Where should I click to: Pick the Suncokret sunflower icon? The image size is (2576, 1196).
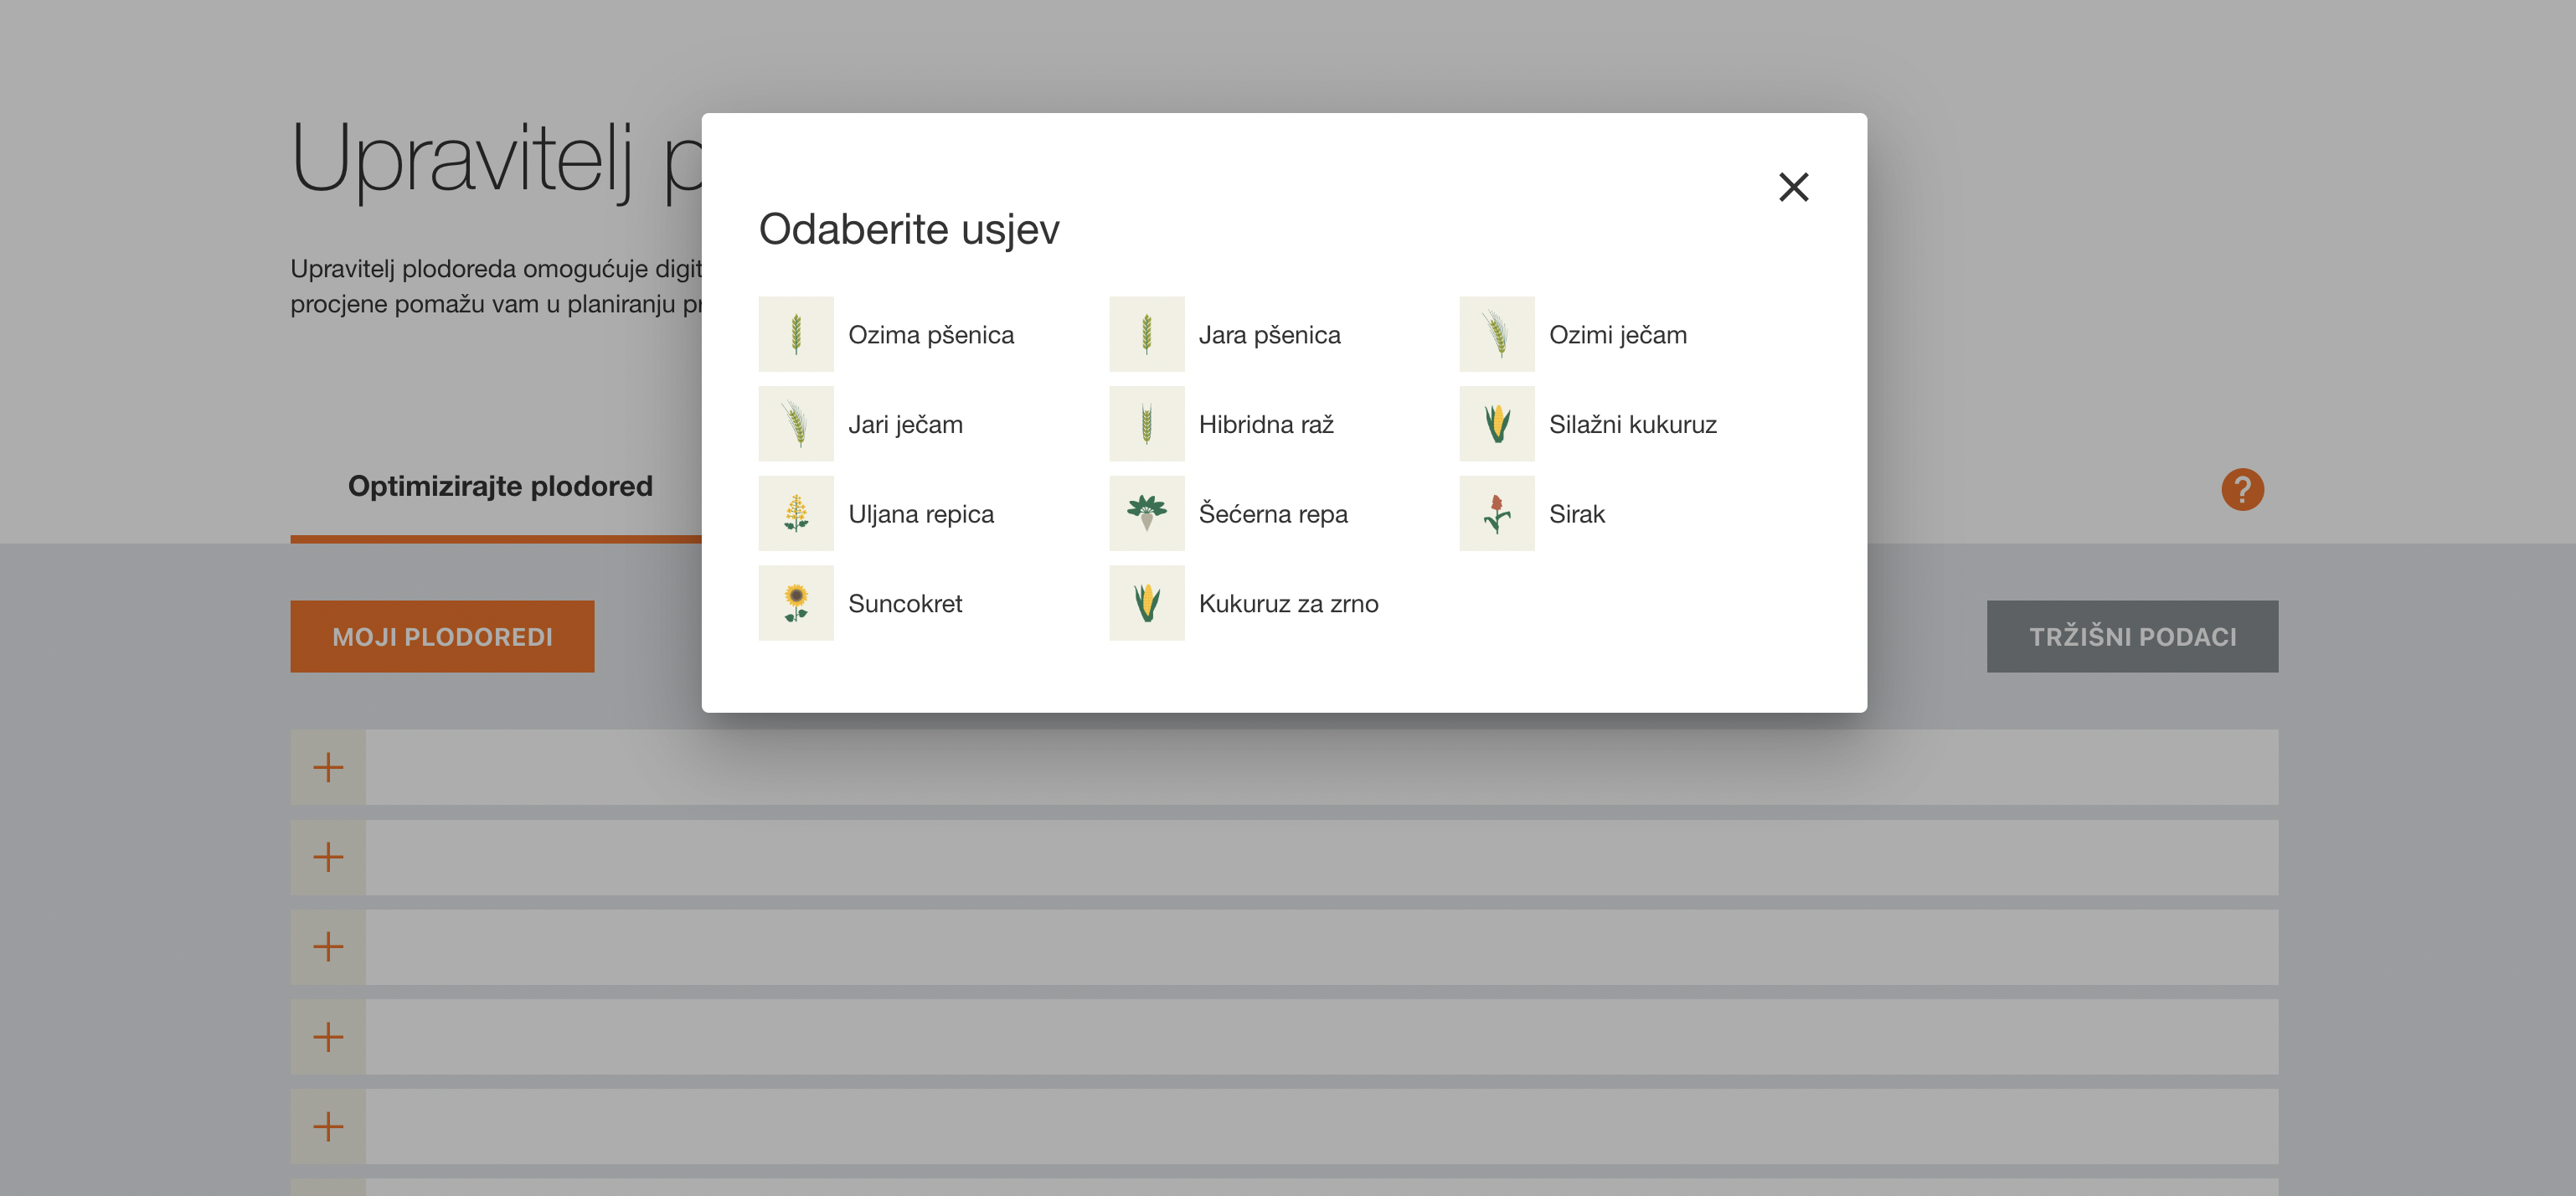(796, 603)
